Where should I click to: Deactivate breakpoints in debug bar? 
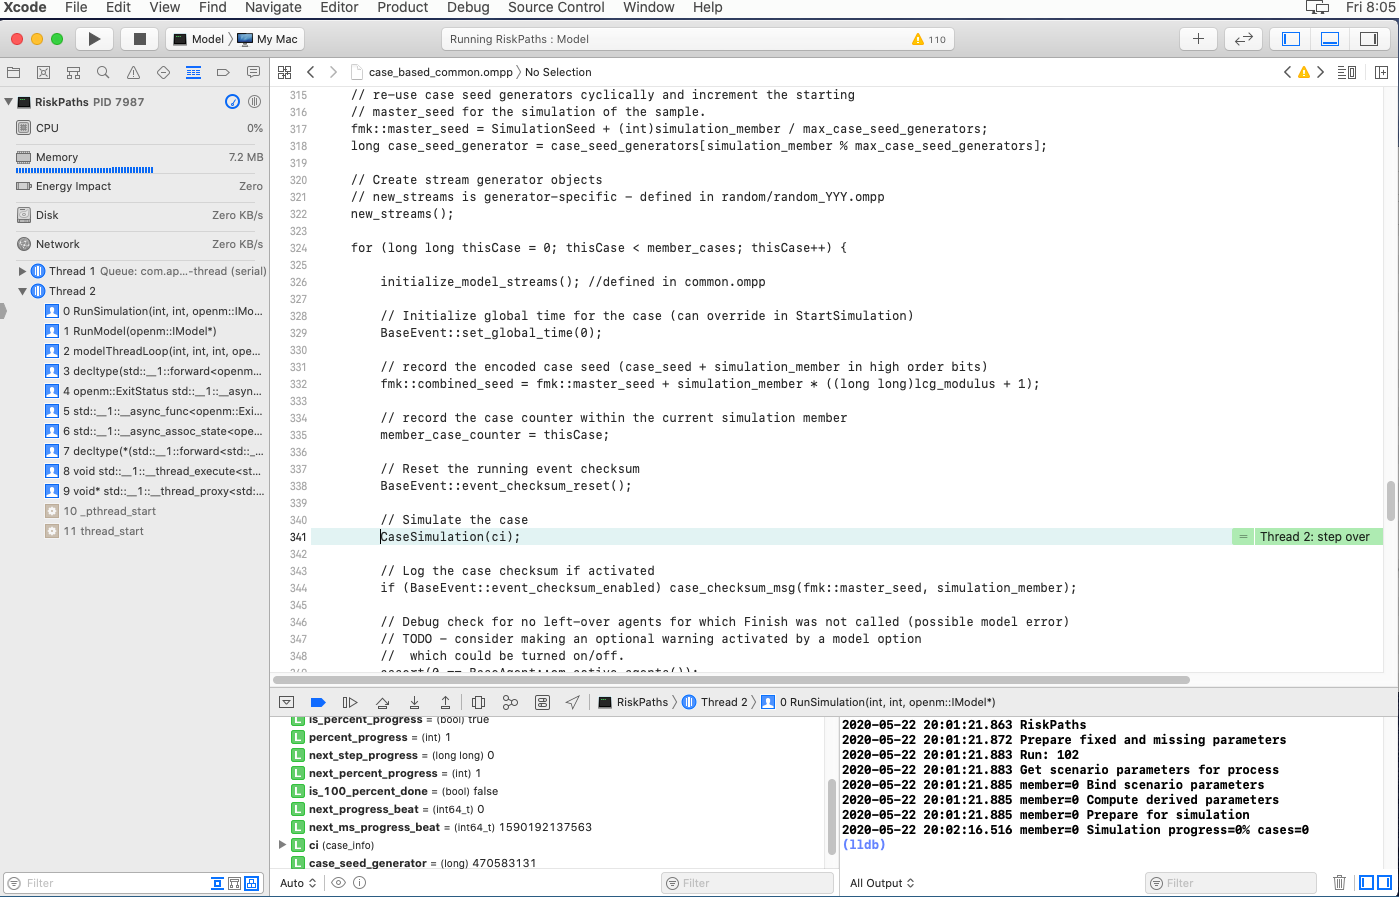tap(318, 703)
